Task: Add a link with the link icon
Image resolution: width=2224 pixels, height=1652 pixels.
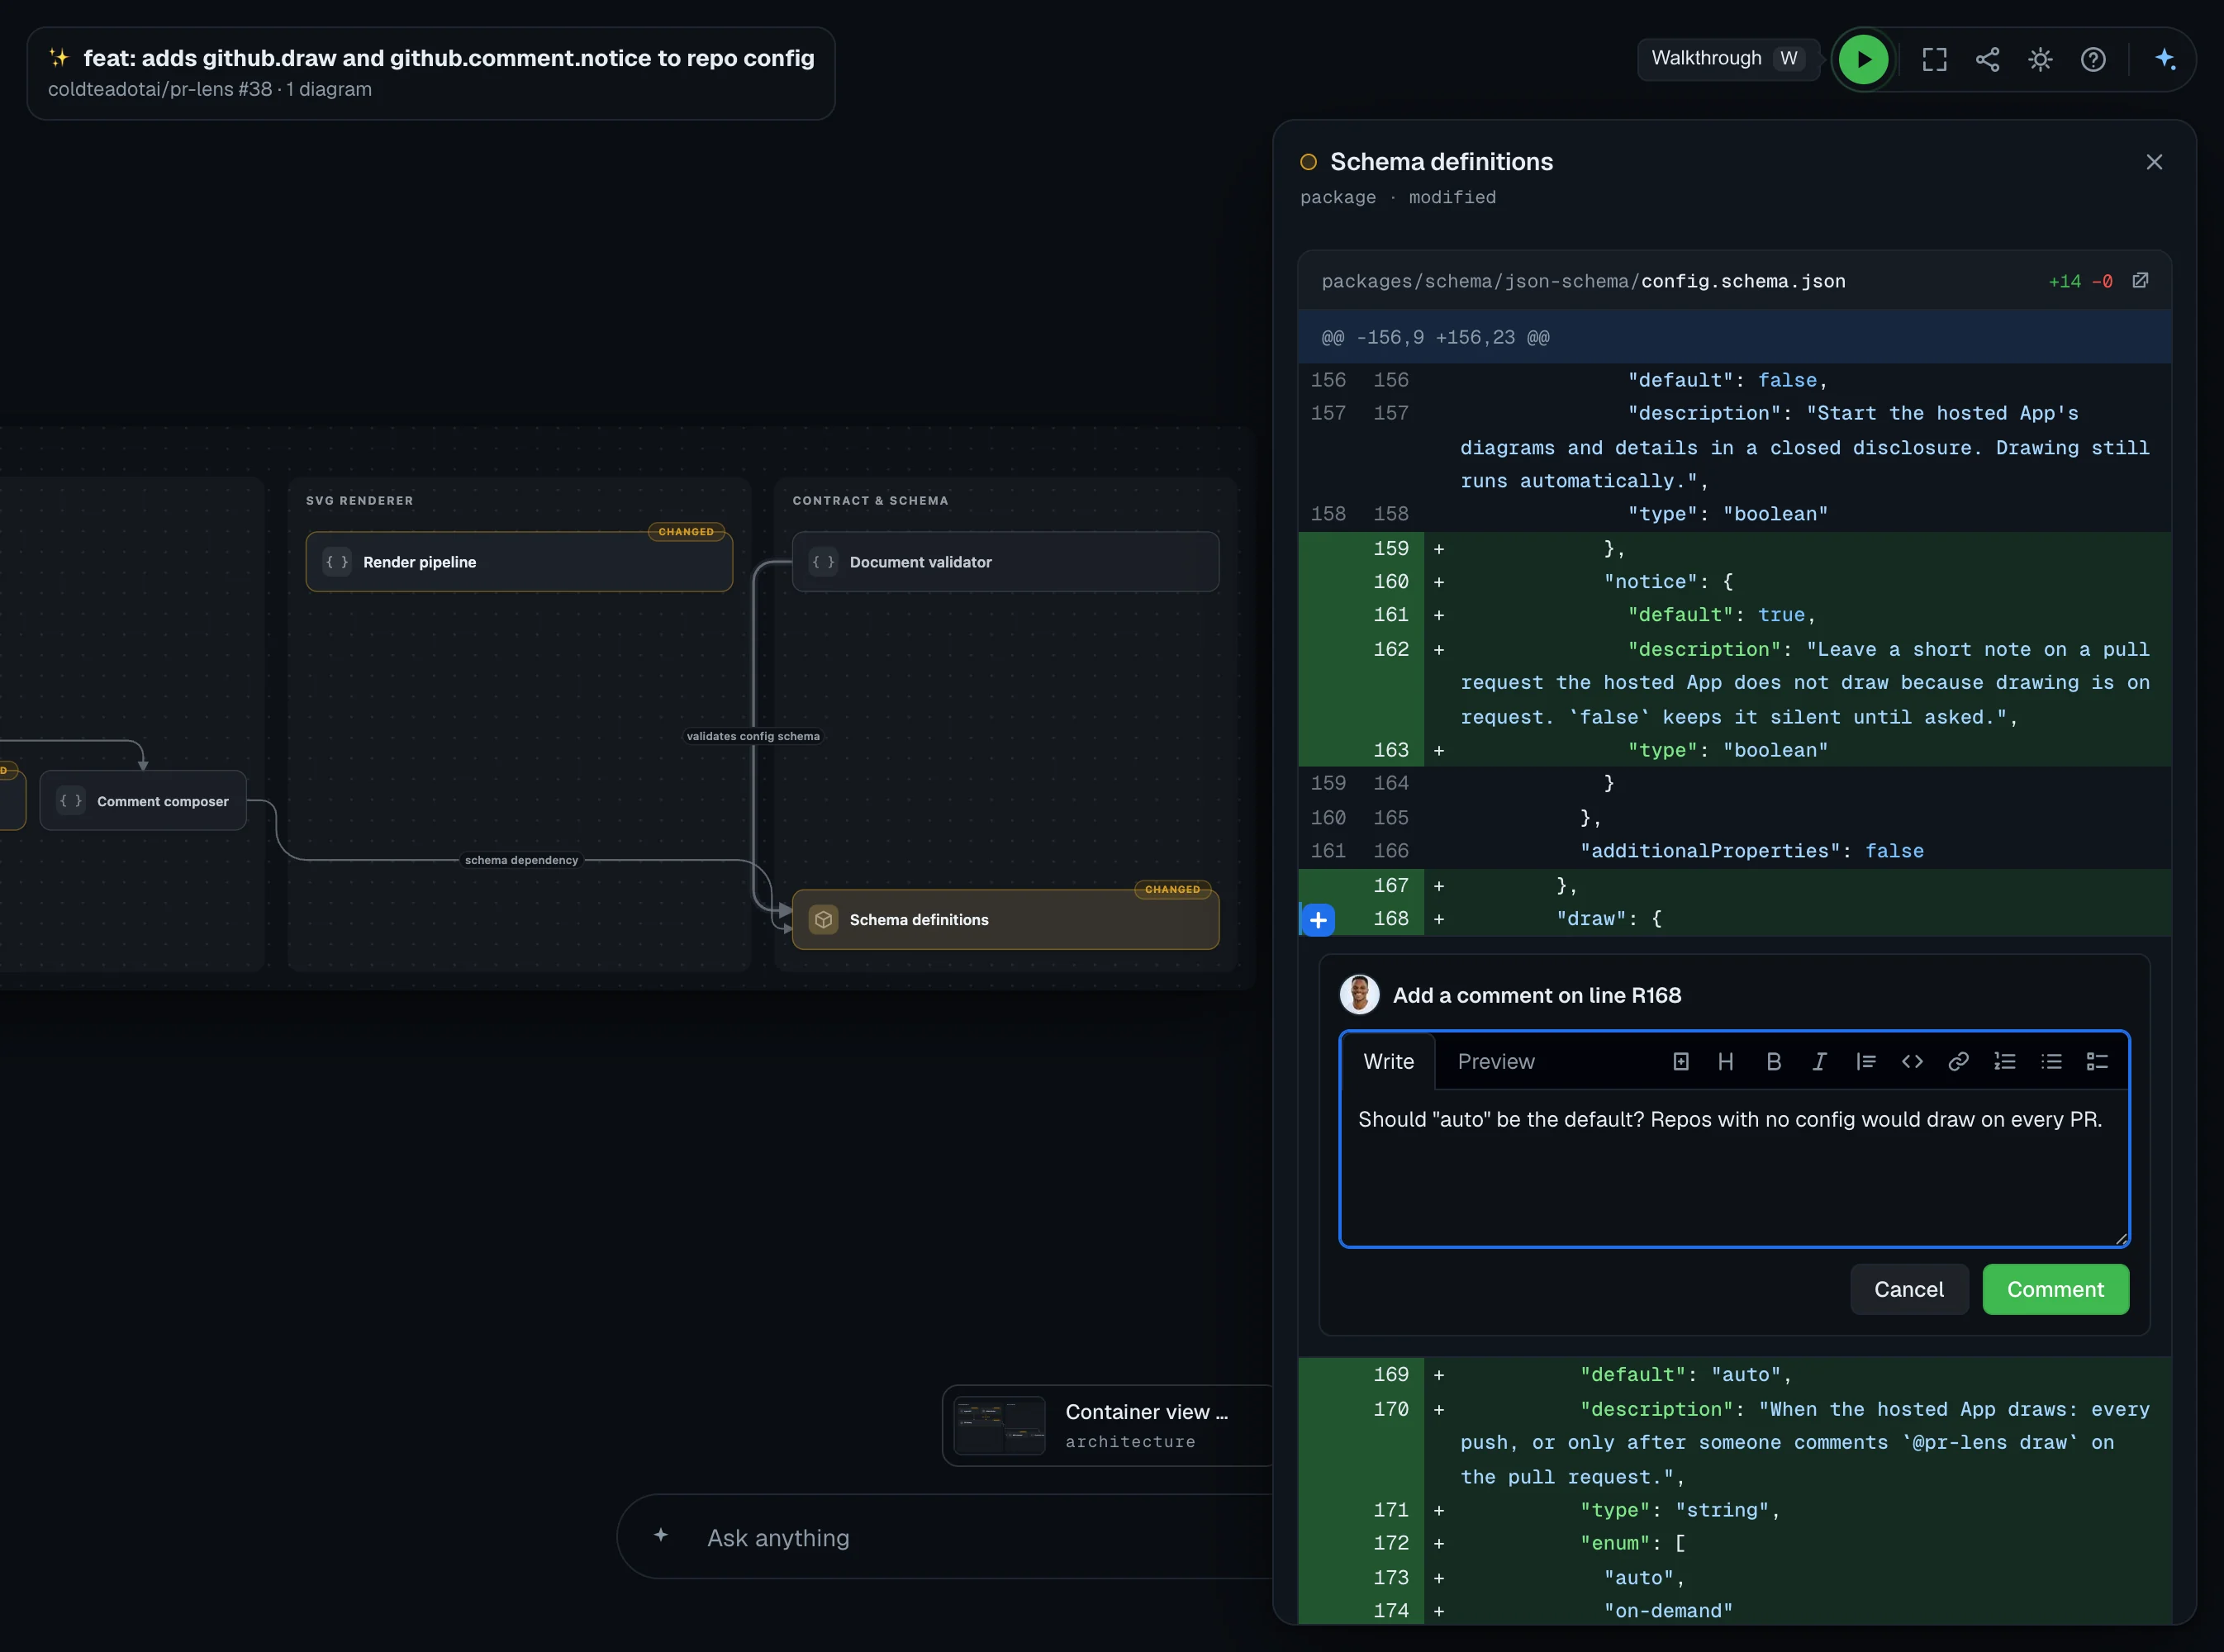Action: [x=1958, y=1061]
